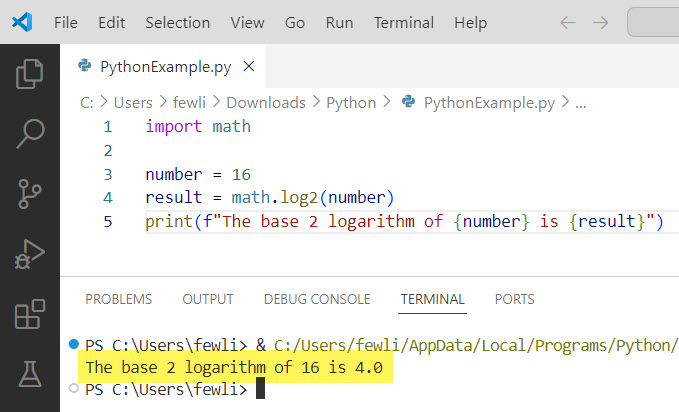Click the VS Code logo icon
This screenshot has height=412, width=679.
[22, 22]
